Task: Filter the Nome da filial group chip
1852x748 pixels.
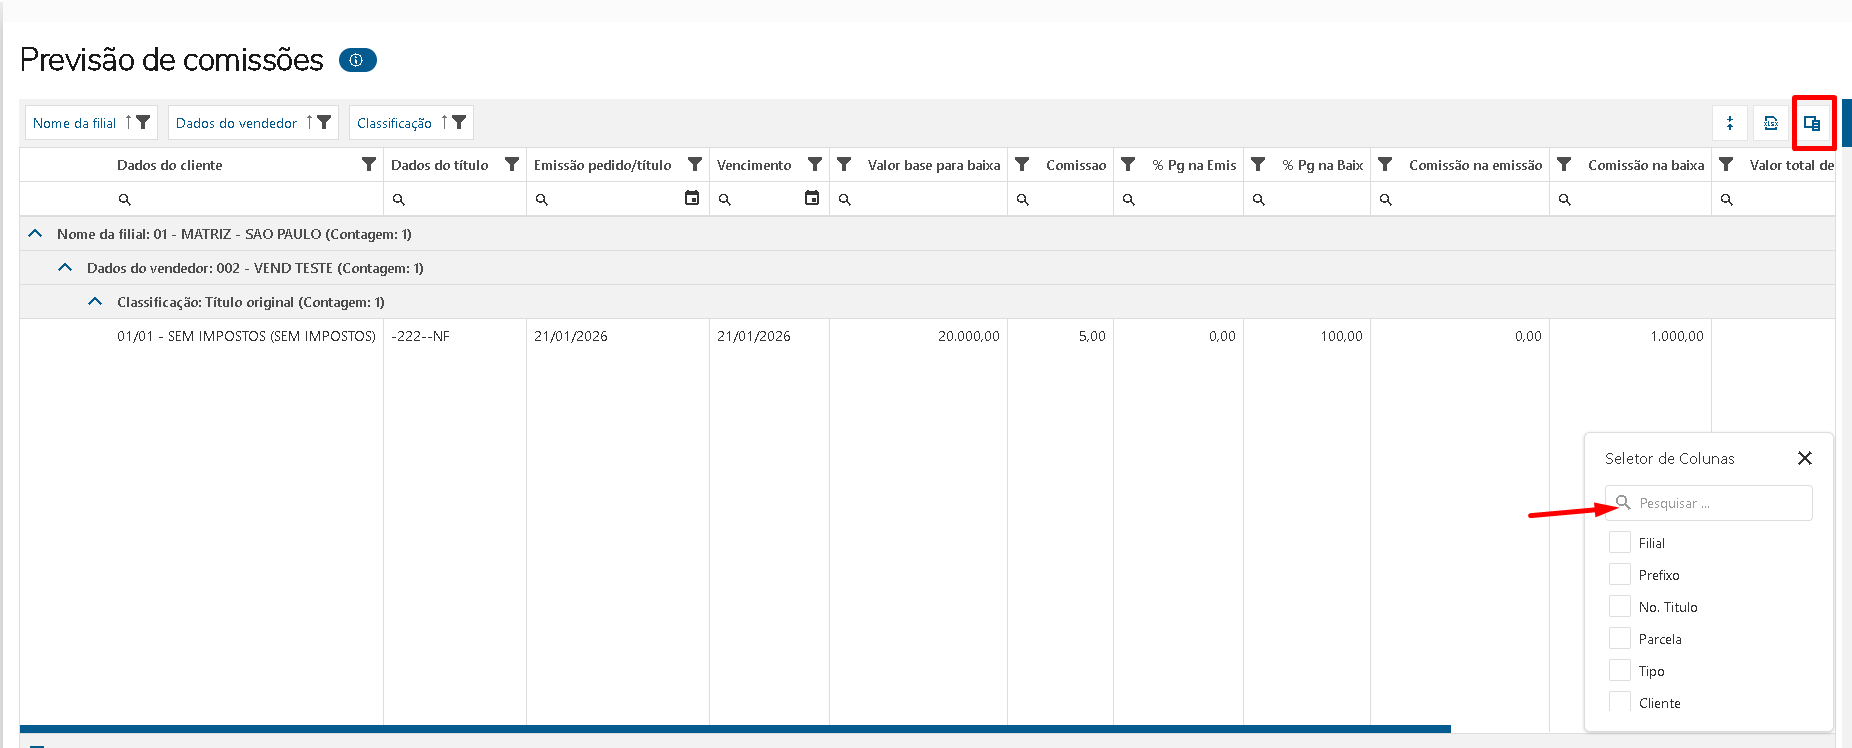Action: (144, 122)
